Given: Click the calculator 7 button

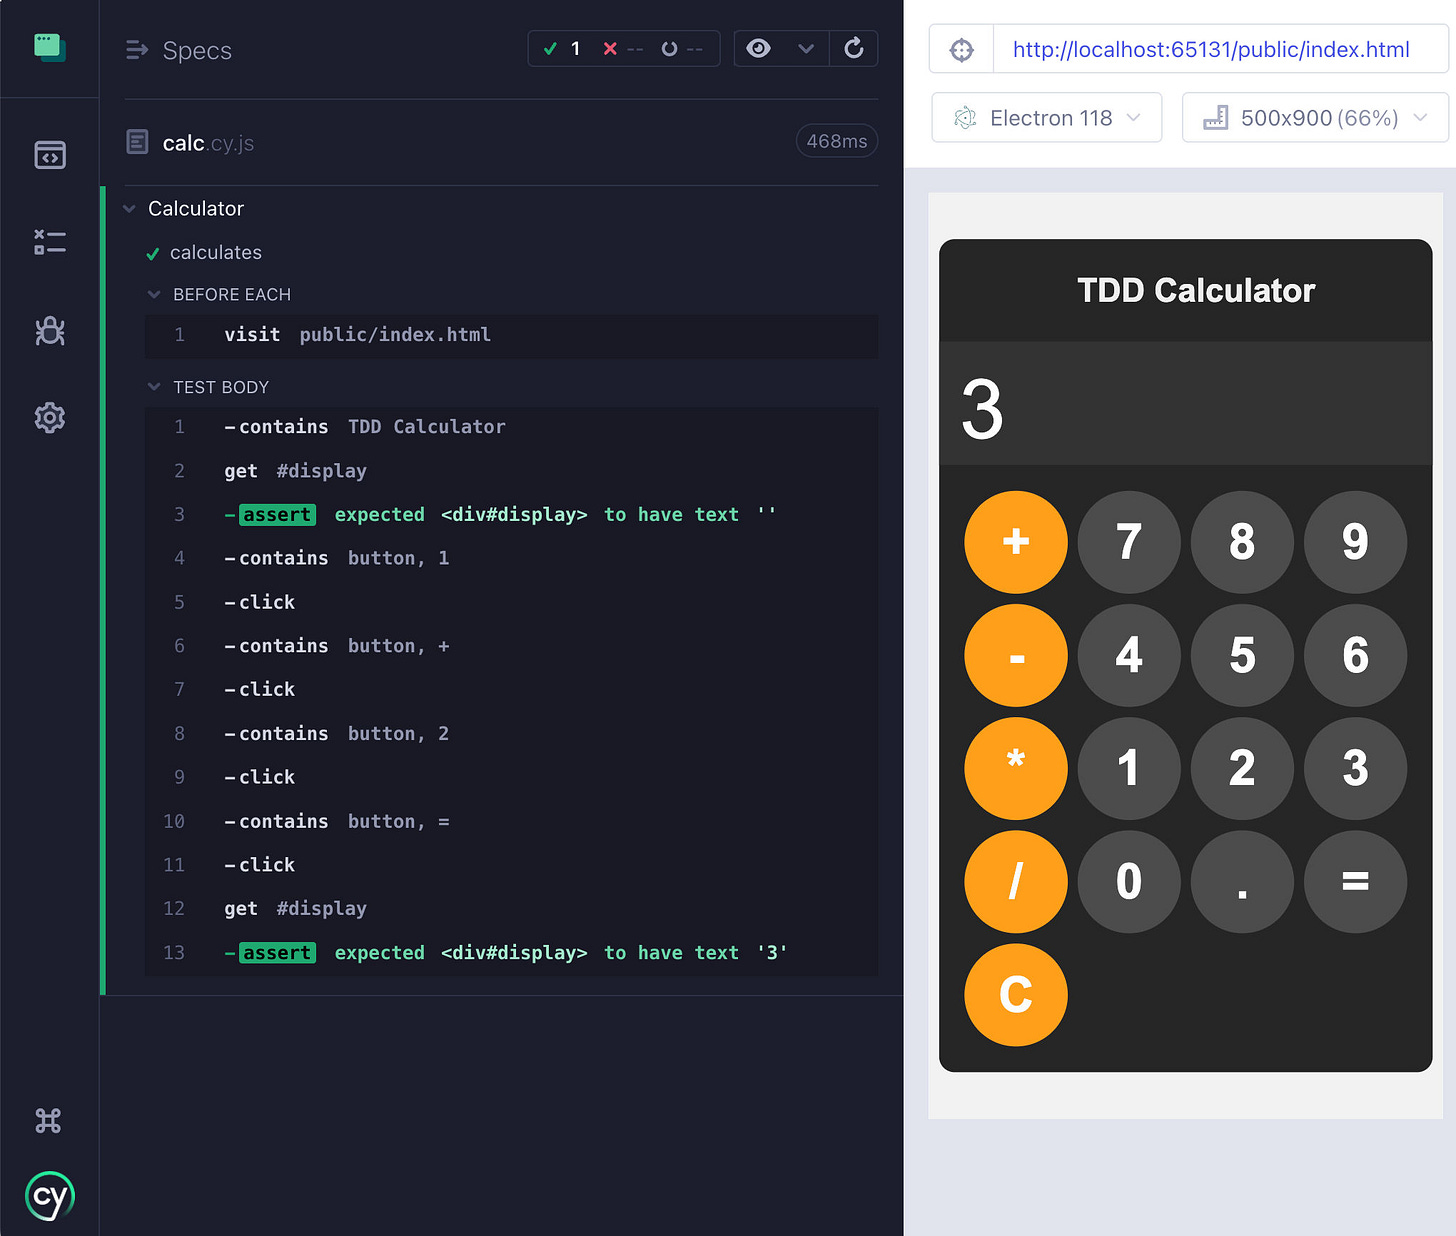Looking at the screenshot, I should pos(1129,542).
